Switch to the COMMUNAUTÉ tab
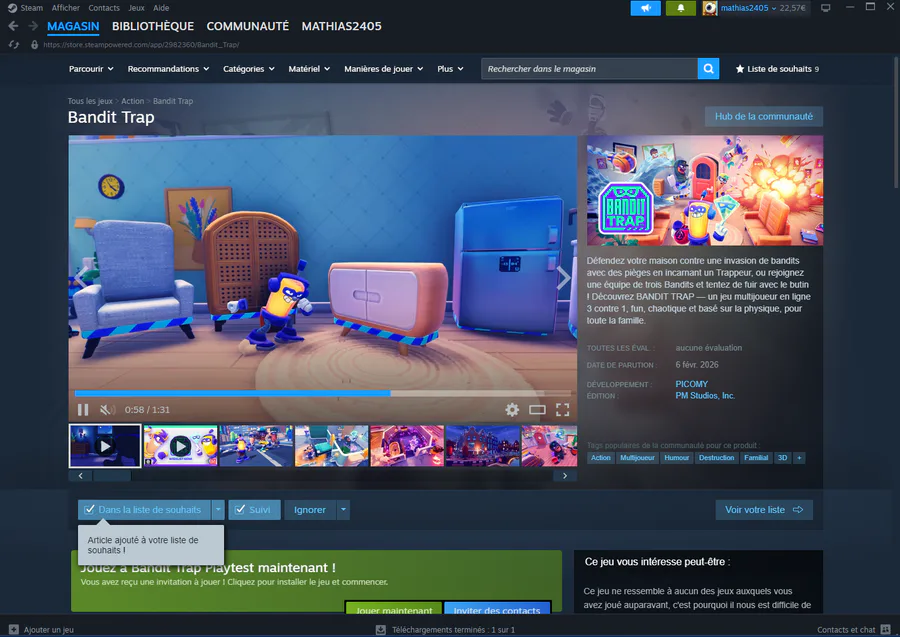 pos(247,26)
